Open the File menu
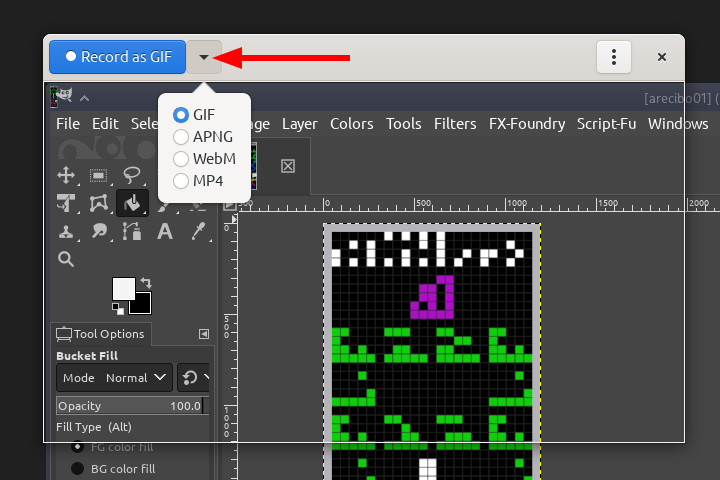The width and height of the screenshot is (720, 480). tap(68, 124)
